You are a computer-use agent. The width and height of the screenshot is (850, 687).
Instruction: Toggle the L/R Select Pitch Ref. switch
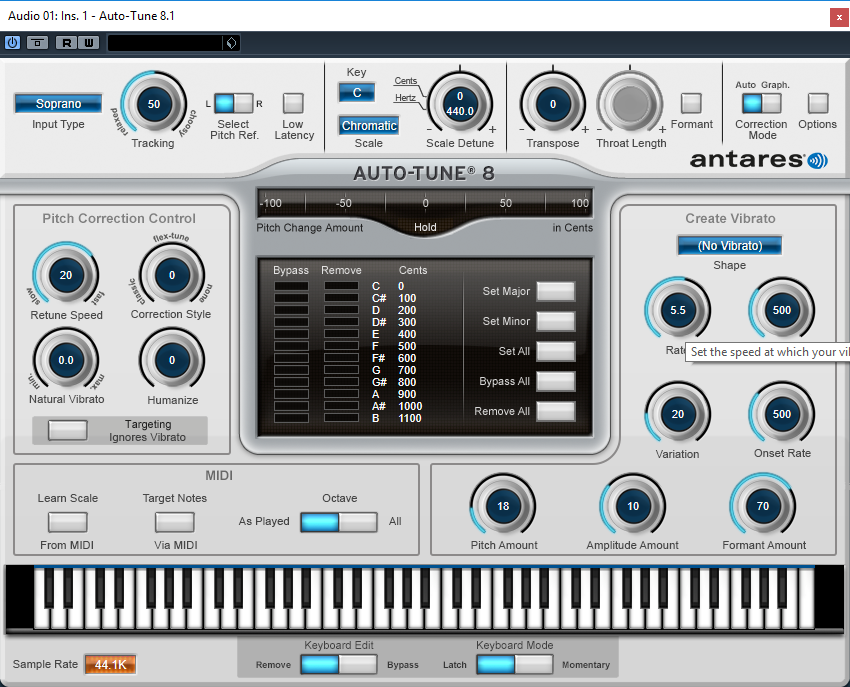pos(234,103)
